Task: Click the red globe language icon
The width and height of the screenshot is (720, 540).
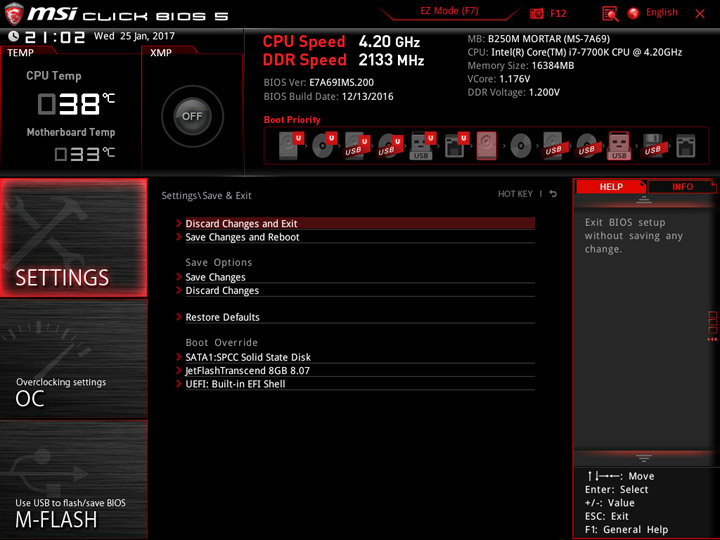Action: pyautogui.click(x=633, y=13)
